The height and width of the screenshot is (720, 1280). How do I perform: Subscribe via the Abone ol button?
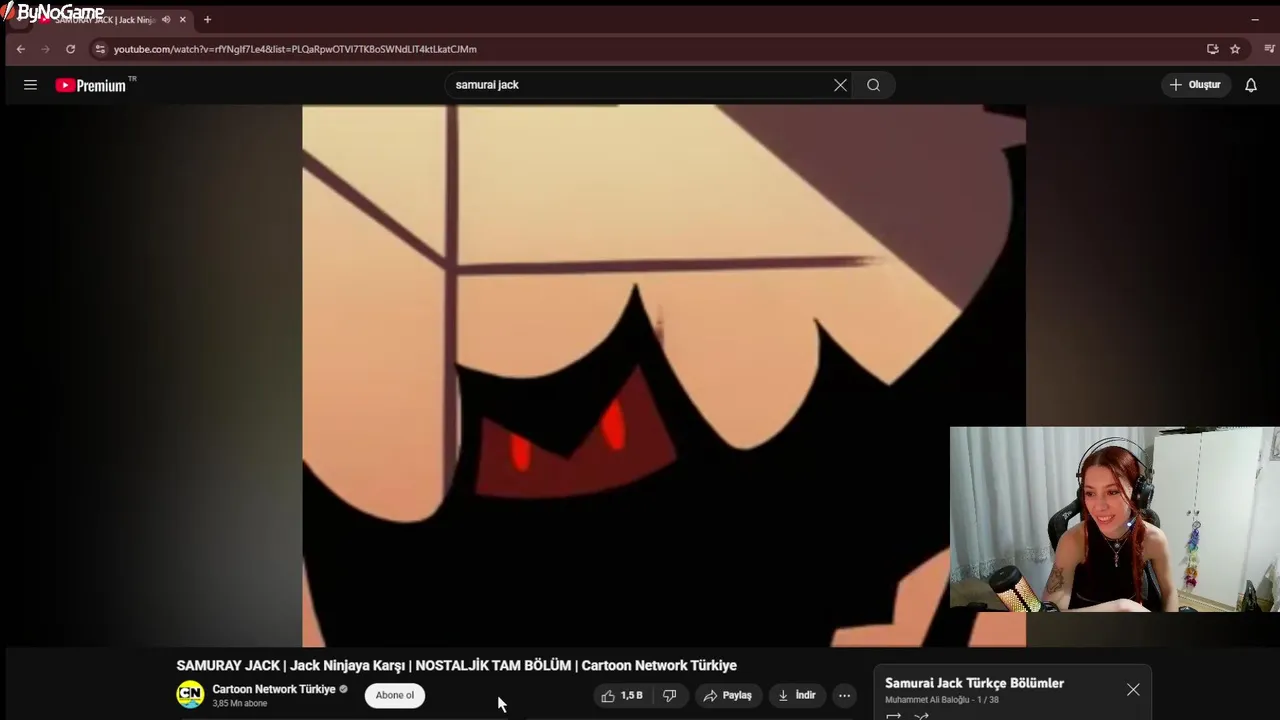(395, 695)
